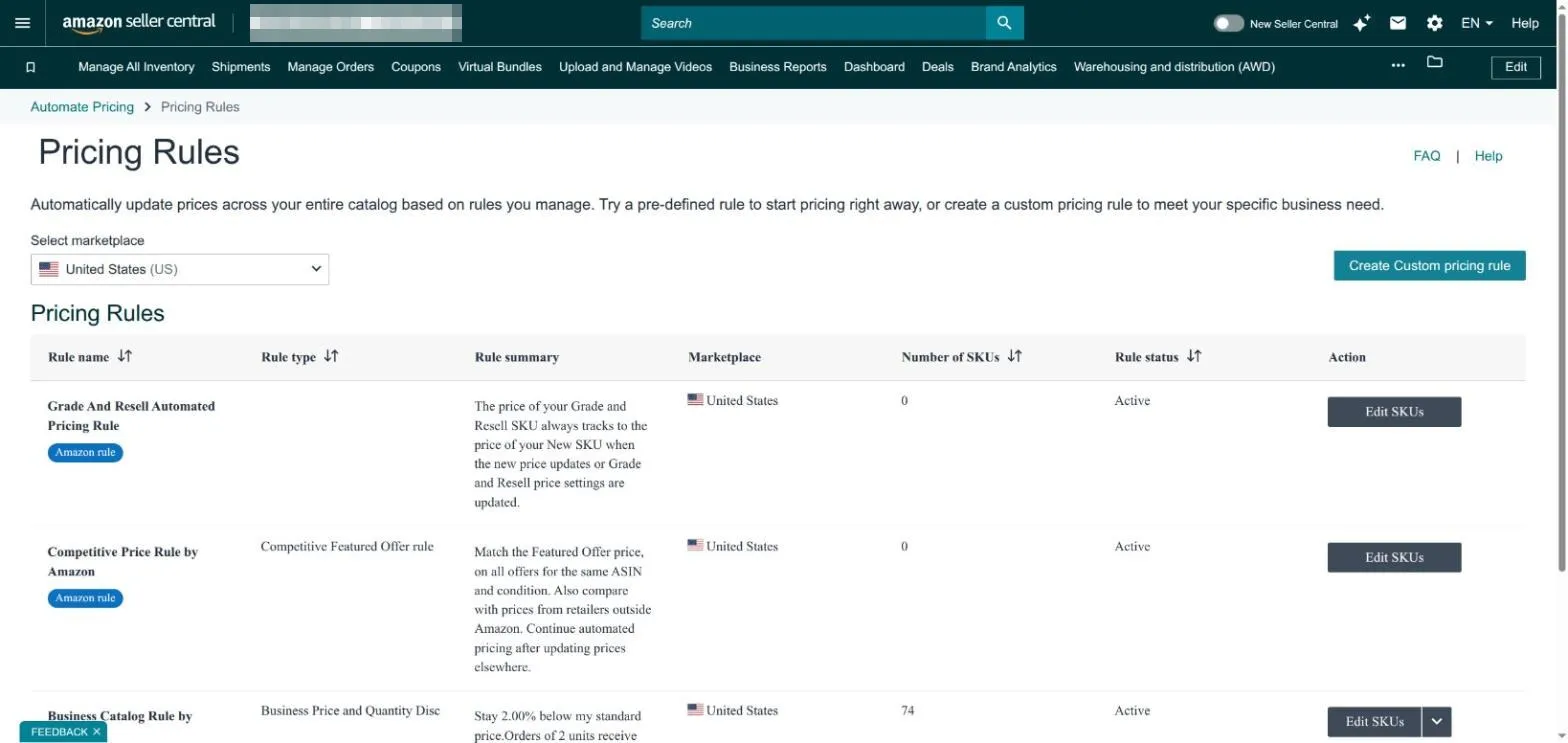
Task: Open the settings gear icon
Action: 1435,23
